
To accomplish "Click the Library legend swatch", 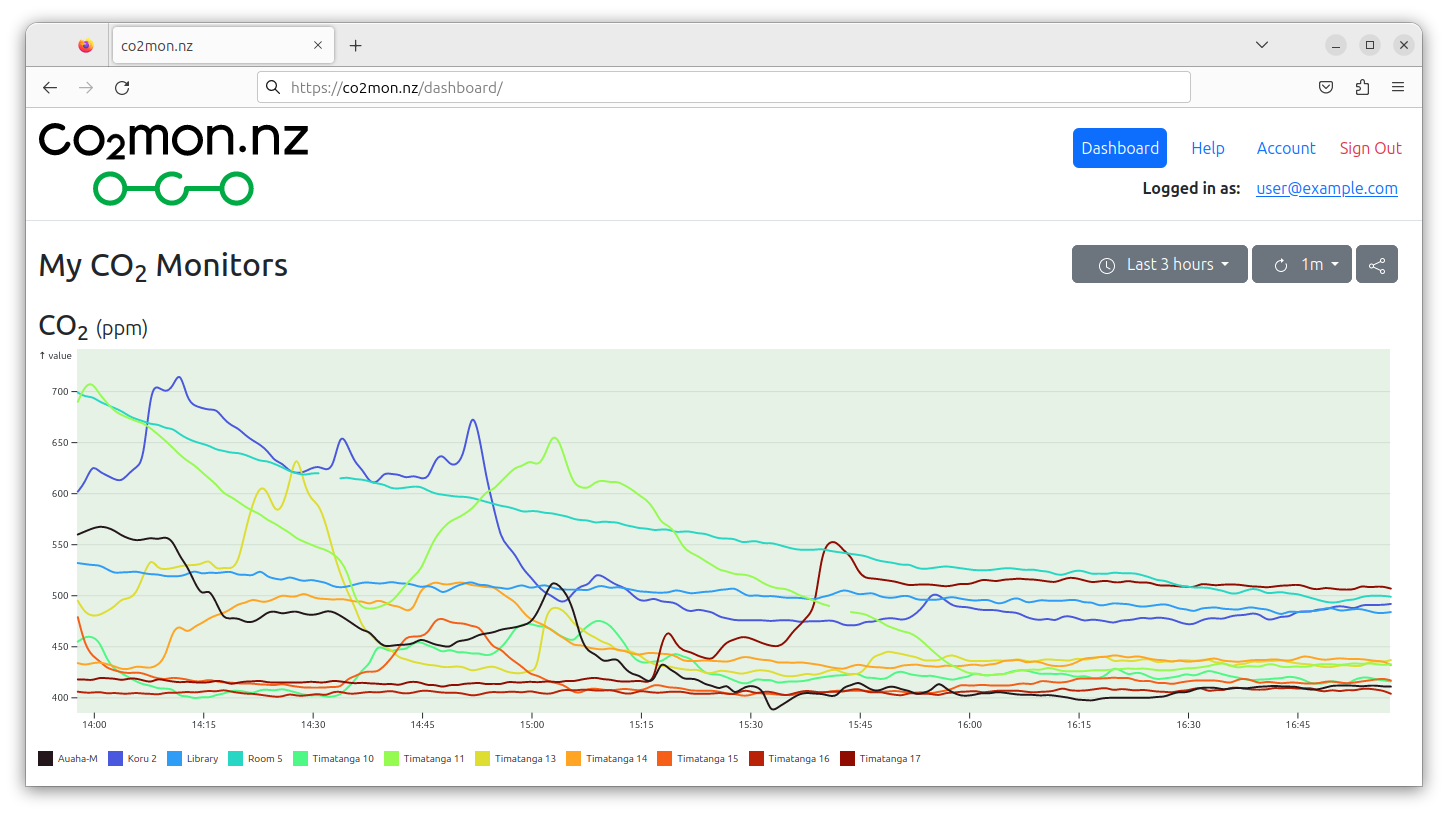I will click(174, 758).
